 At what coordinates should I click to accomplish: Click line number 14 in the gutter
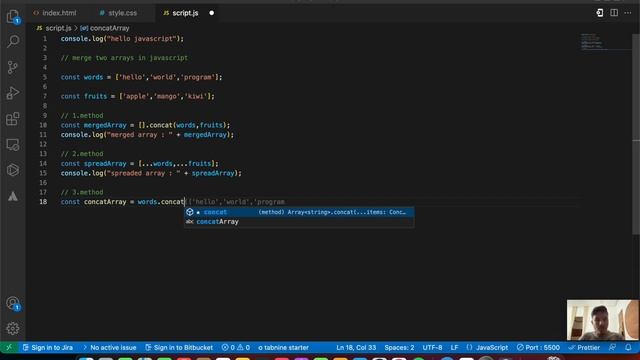point(43,163)
